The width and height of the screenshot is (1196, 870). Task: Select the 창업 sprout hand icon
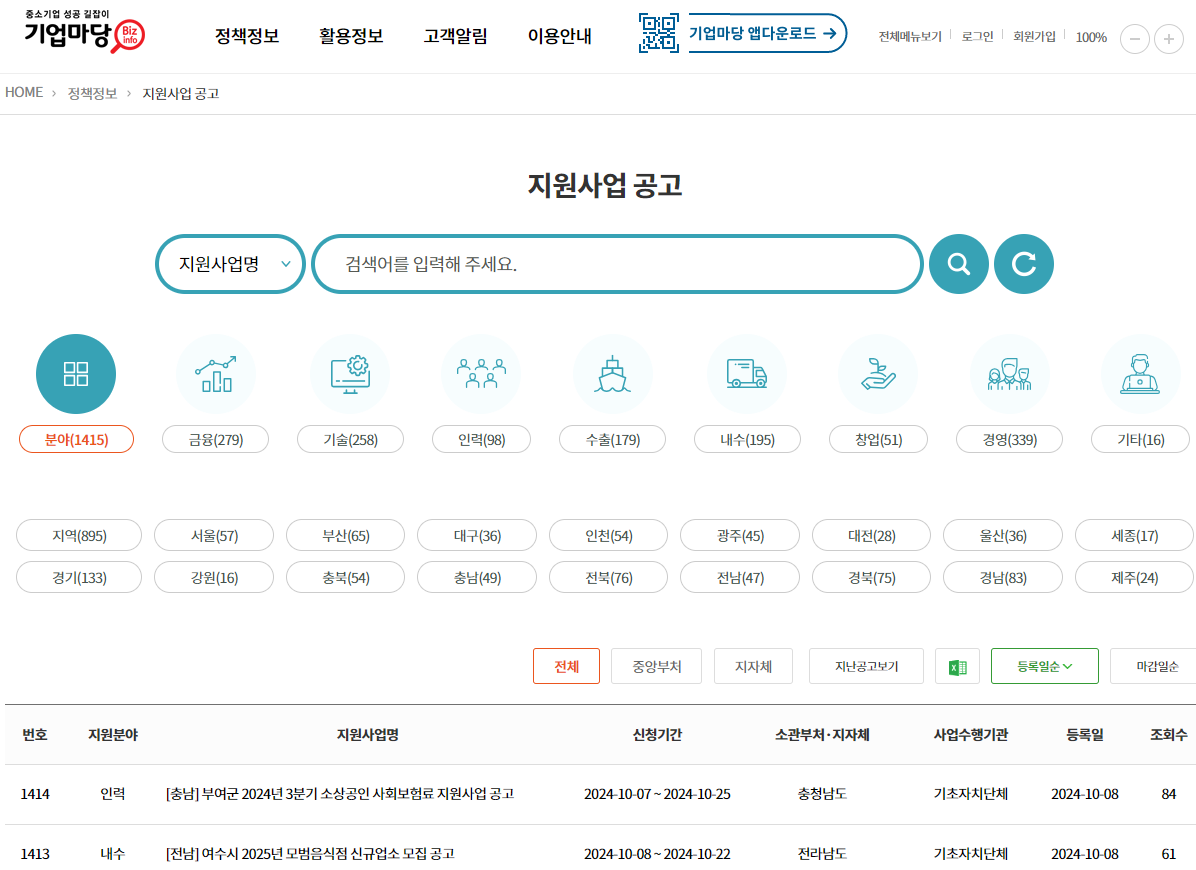point(878,374)
